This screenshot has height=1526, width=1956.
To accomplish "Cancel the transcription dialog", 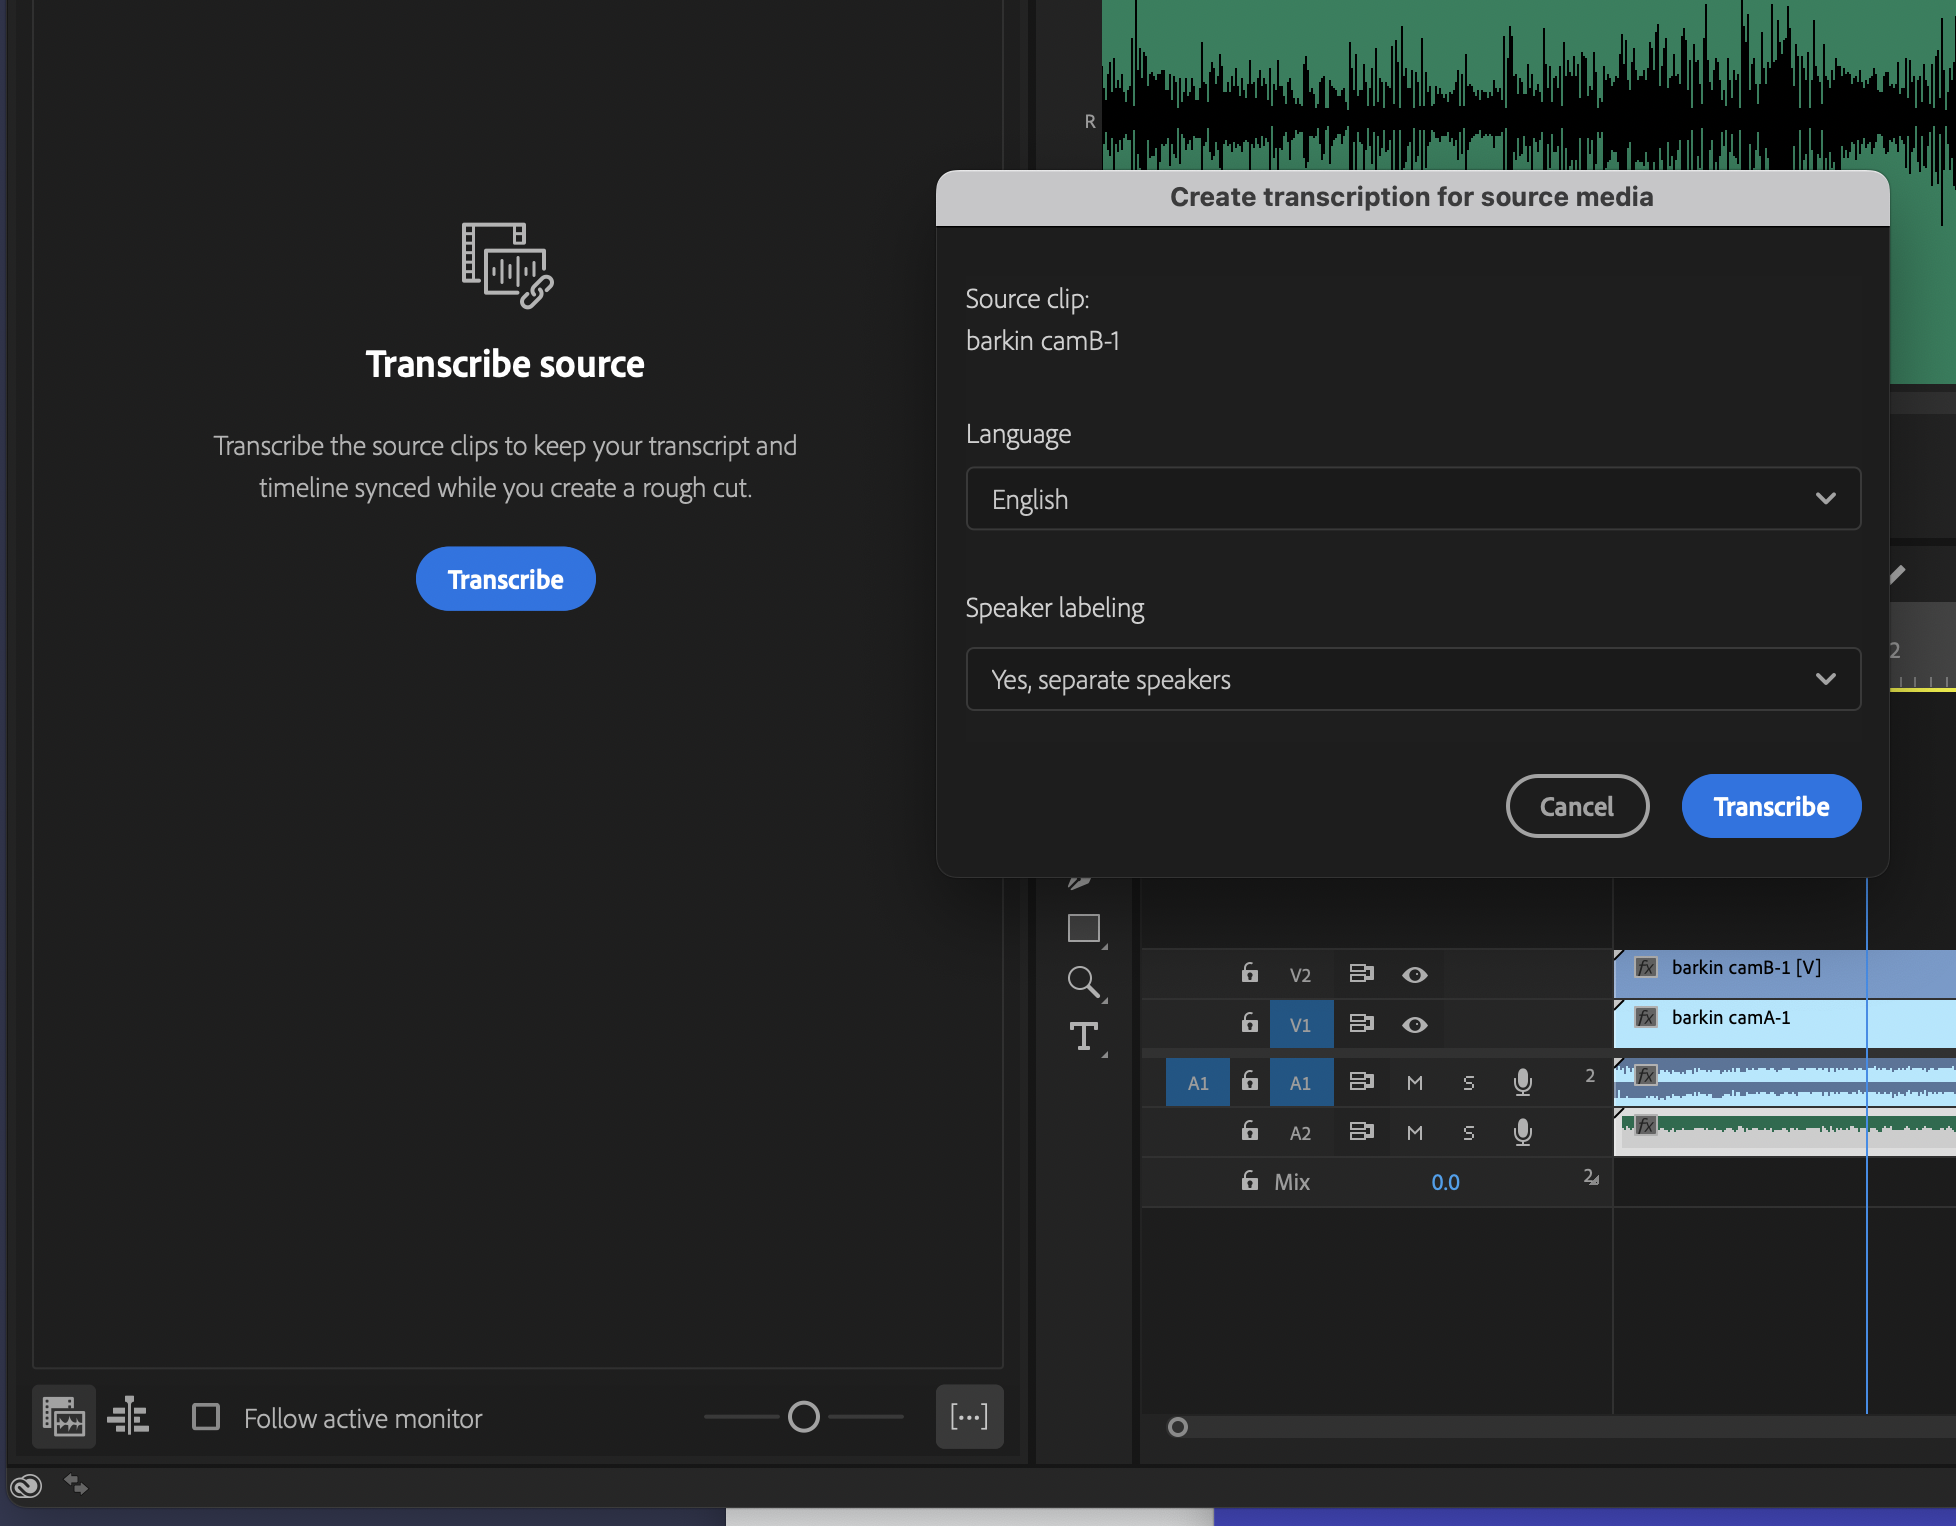I will pos(1576,806).
